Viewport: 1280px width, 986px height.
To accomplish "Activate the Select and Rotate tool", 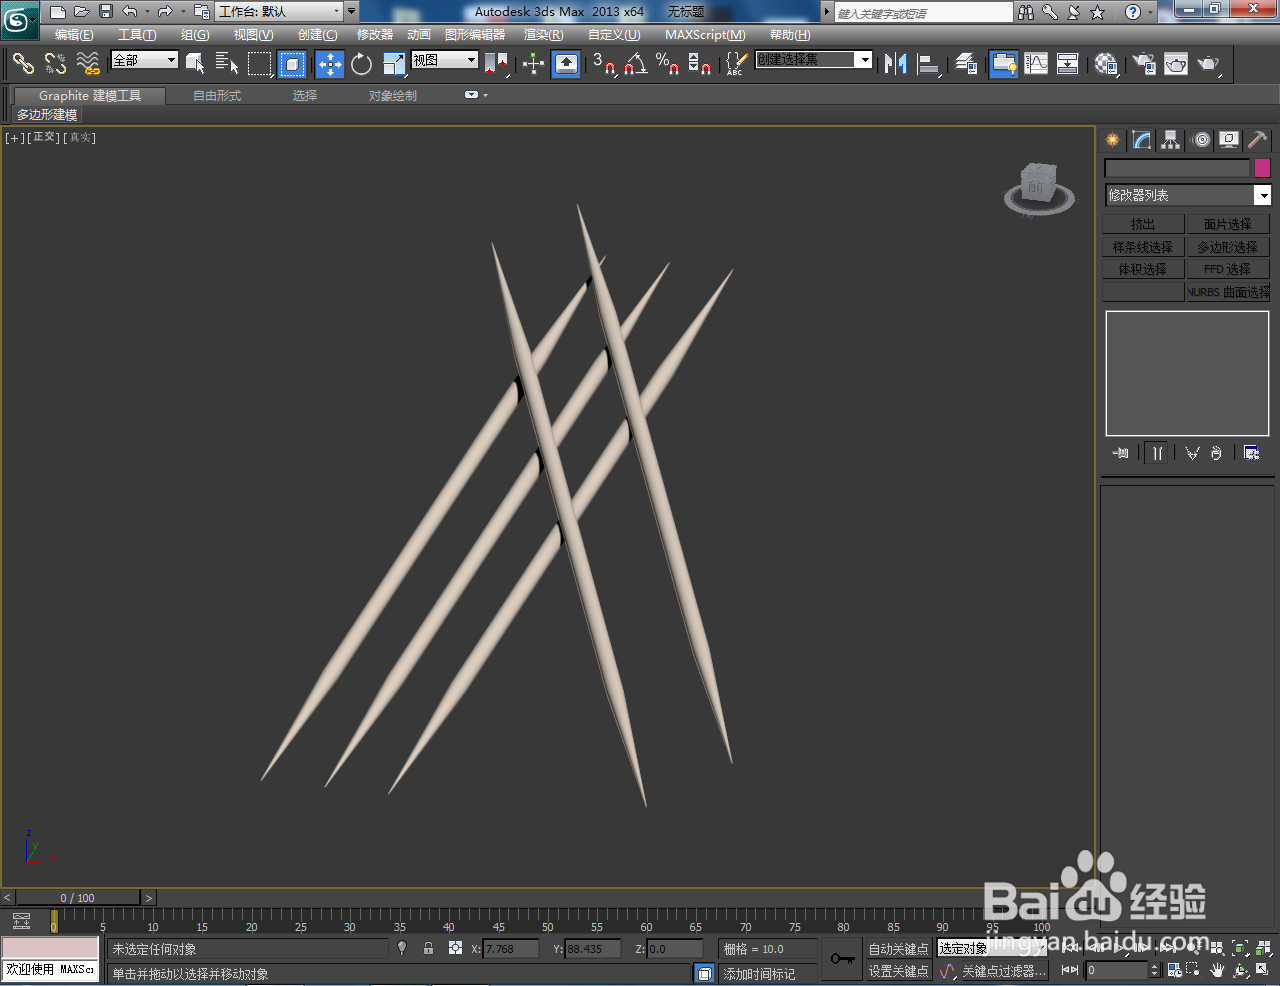I will pos(361,64).
